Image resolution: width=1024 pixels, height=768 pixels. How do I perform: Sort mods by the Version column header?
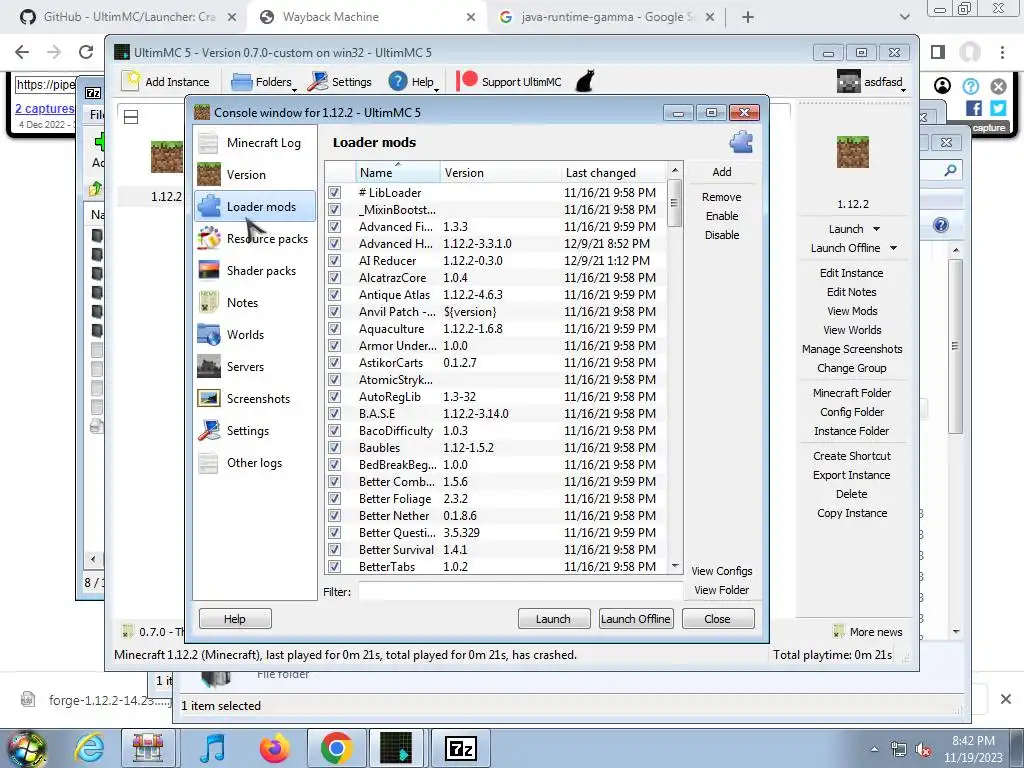click(500, 172)
